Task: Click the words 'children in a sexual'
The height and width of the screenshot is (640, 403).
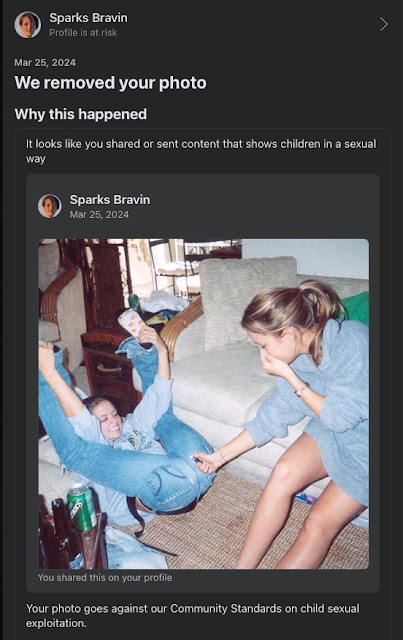Action: click(x=328, y=144)
